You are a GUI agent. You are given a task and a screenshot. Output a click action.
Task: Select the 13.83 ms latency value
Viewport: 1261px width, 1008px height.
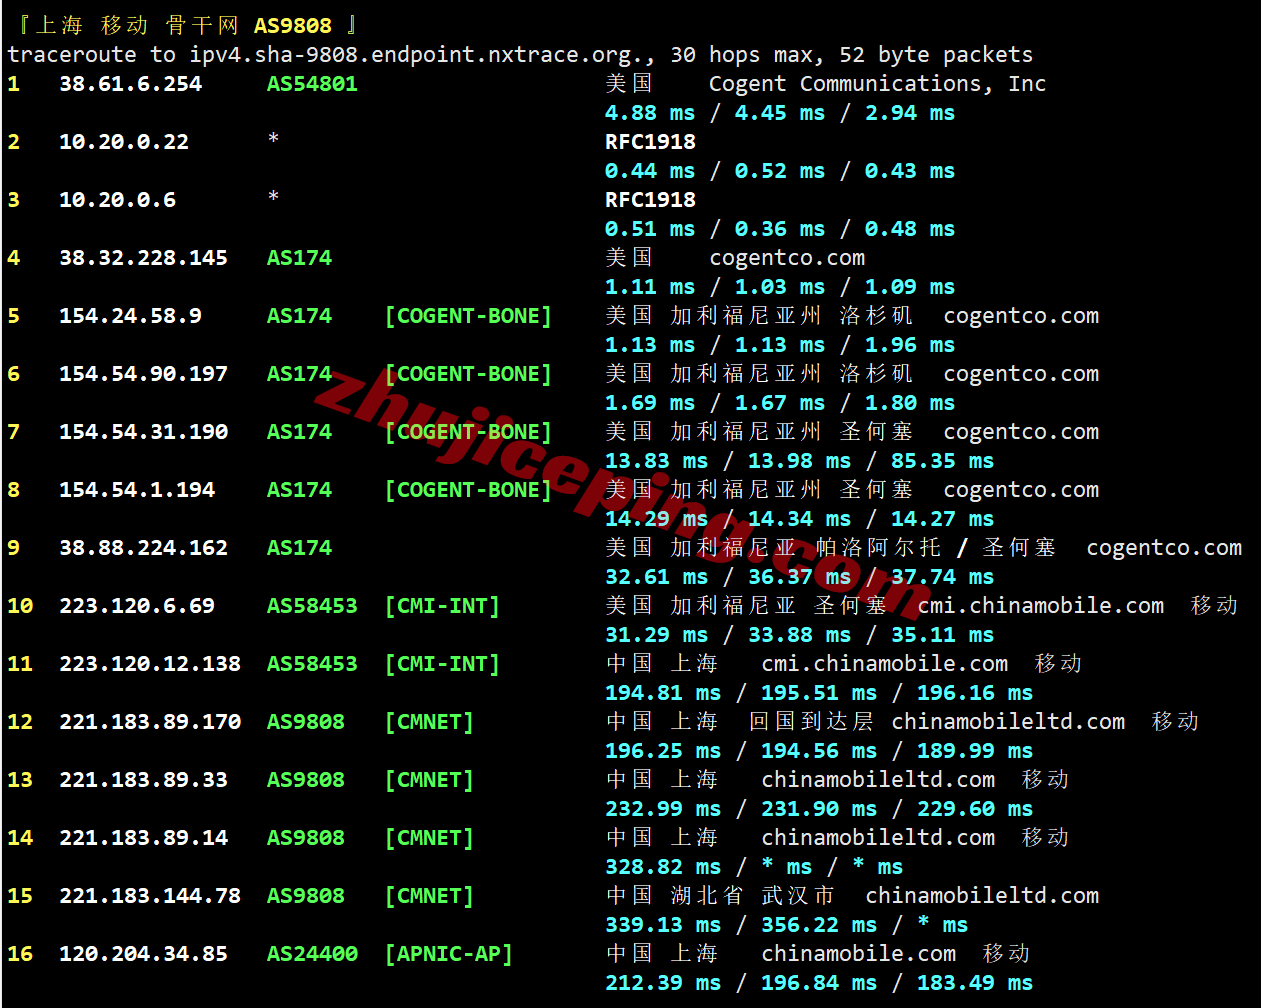tap(656, 461)
